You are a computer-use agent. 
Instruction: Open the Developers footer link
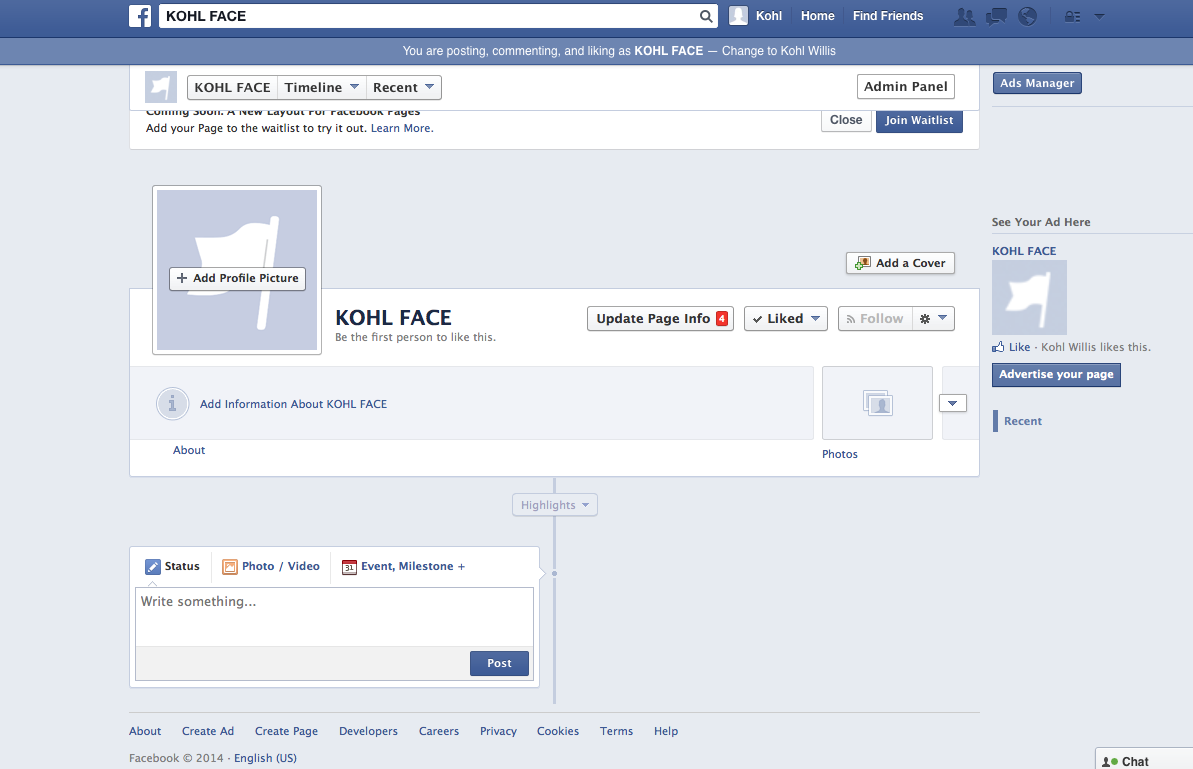pyautogui.click(x=368, y=731)
